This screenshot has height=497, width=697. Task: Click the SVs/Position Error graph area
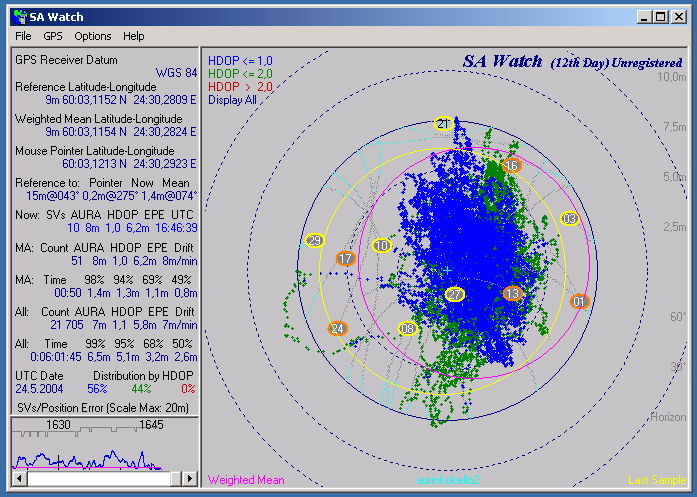(x=104, y=444)
